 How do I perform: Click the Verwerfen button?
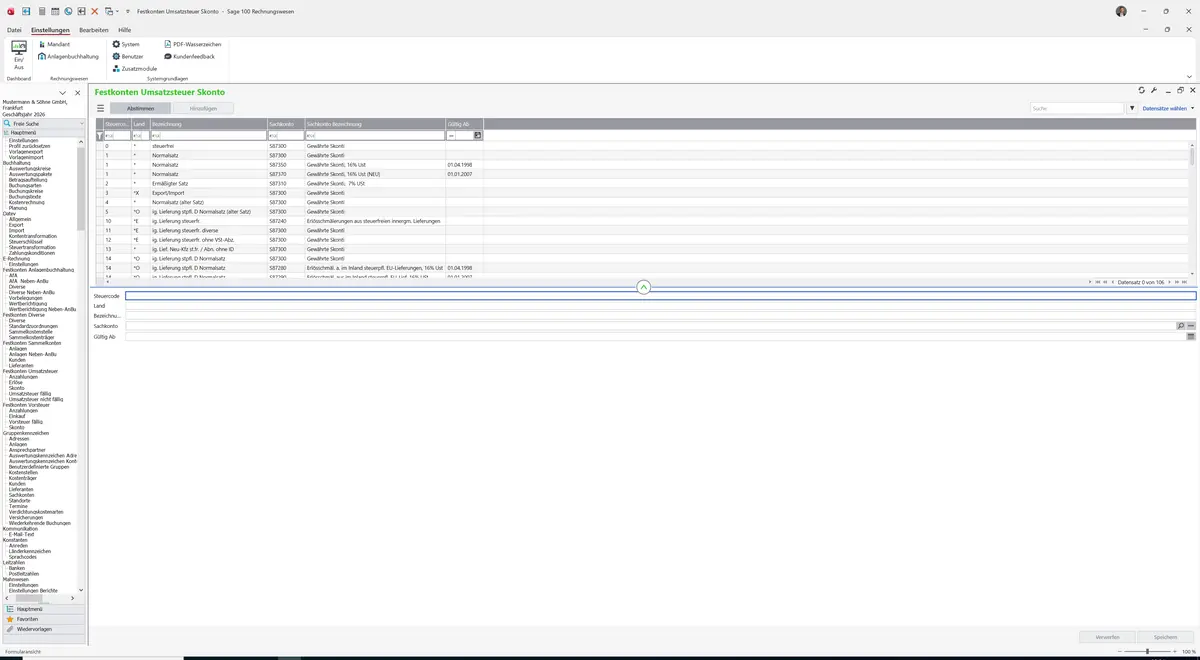(1108, 637)
